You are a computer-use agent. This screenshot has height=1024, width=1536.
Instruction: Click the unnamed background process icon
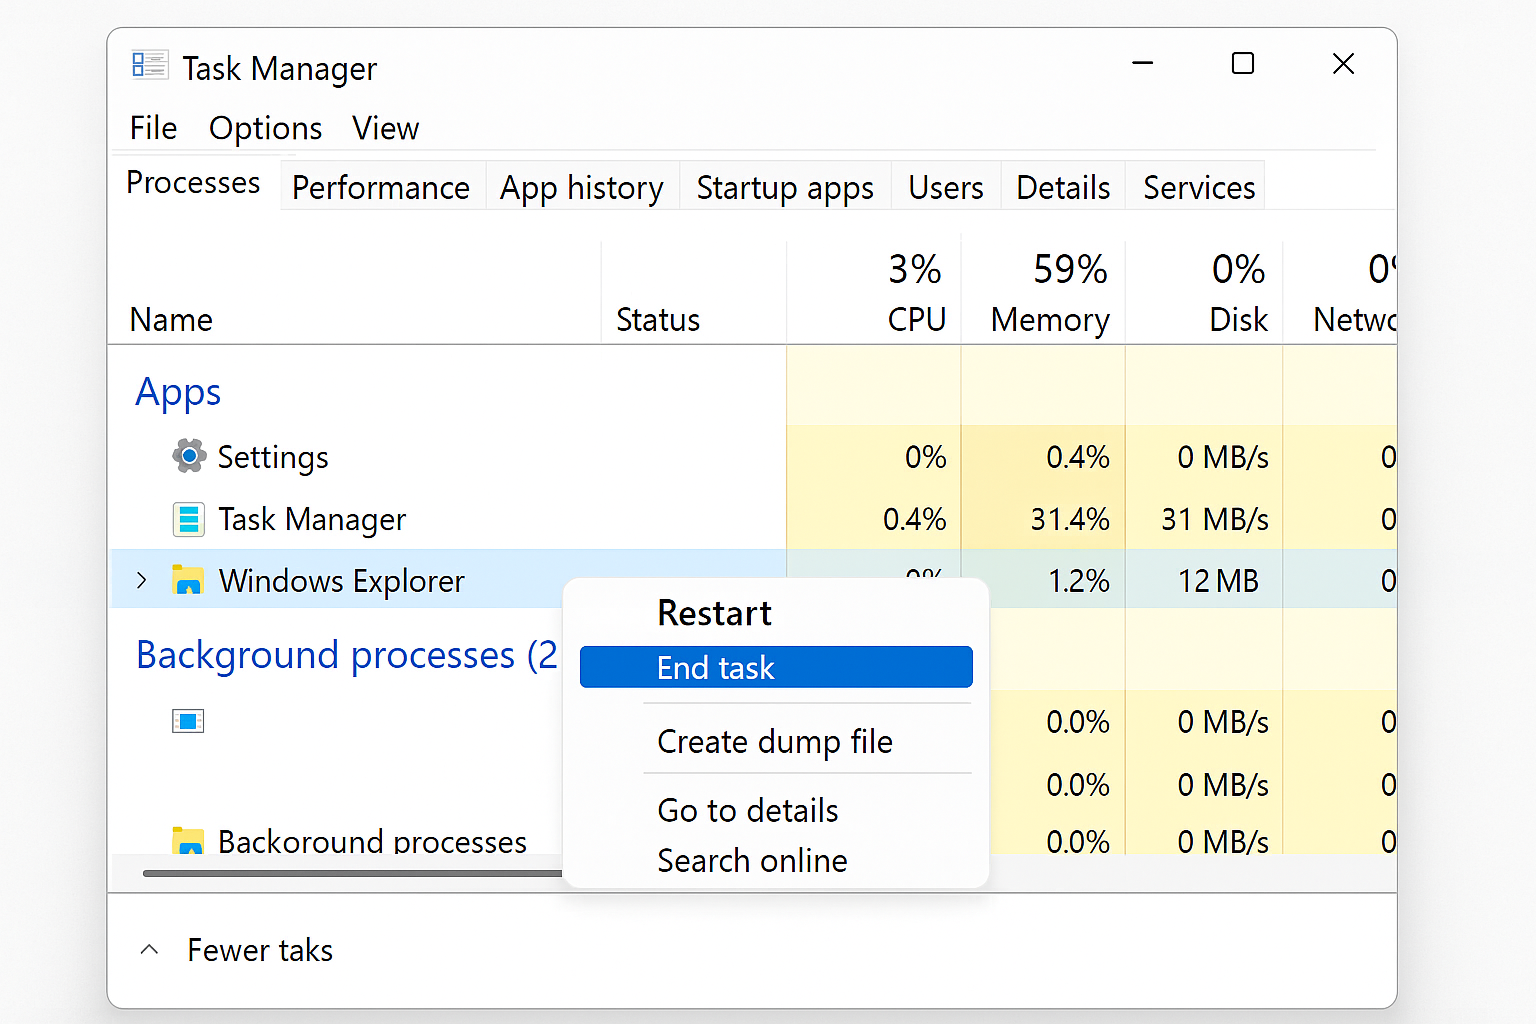click(188, 721)
